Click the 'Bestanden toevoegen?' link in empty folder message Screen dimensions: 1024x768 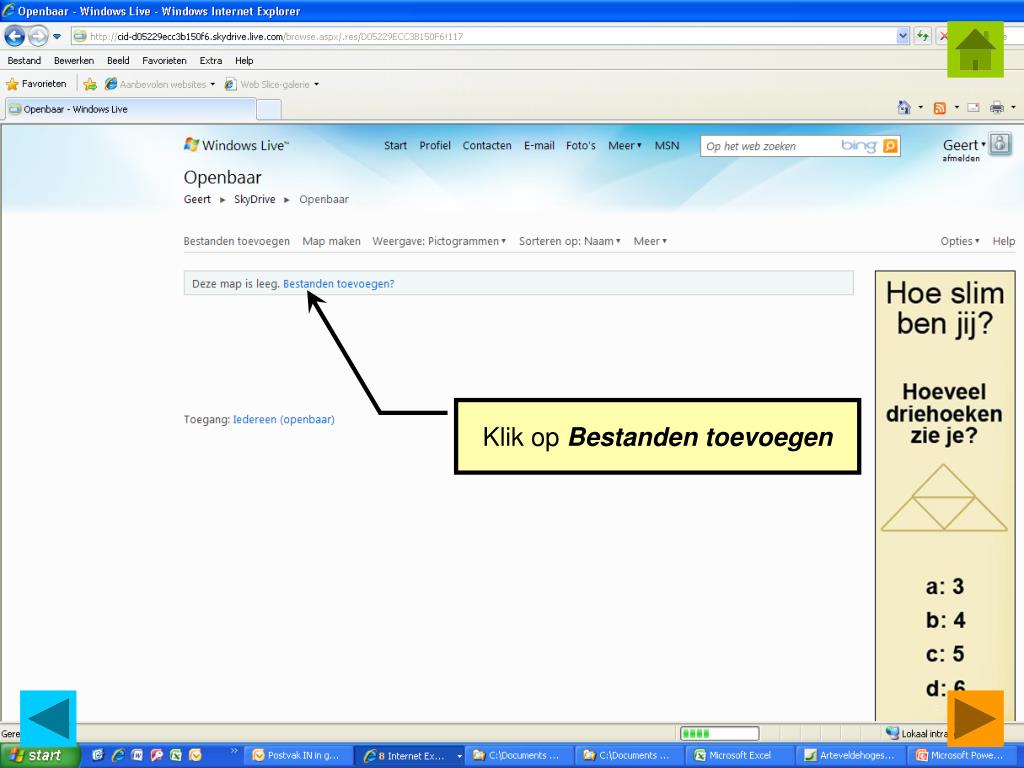tap(338, 284)
